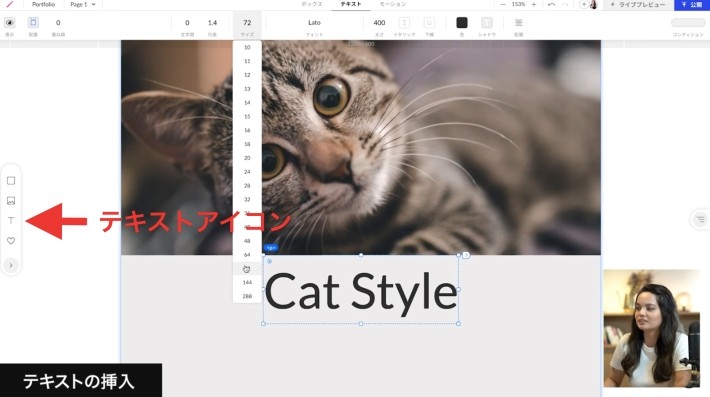Toggle the eye visibility icon
The image size is (710, 397).
point(10,23)
